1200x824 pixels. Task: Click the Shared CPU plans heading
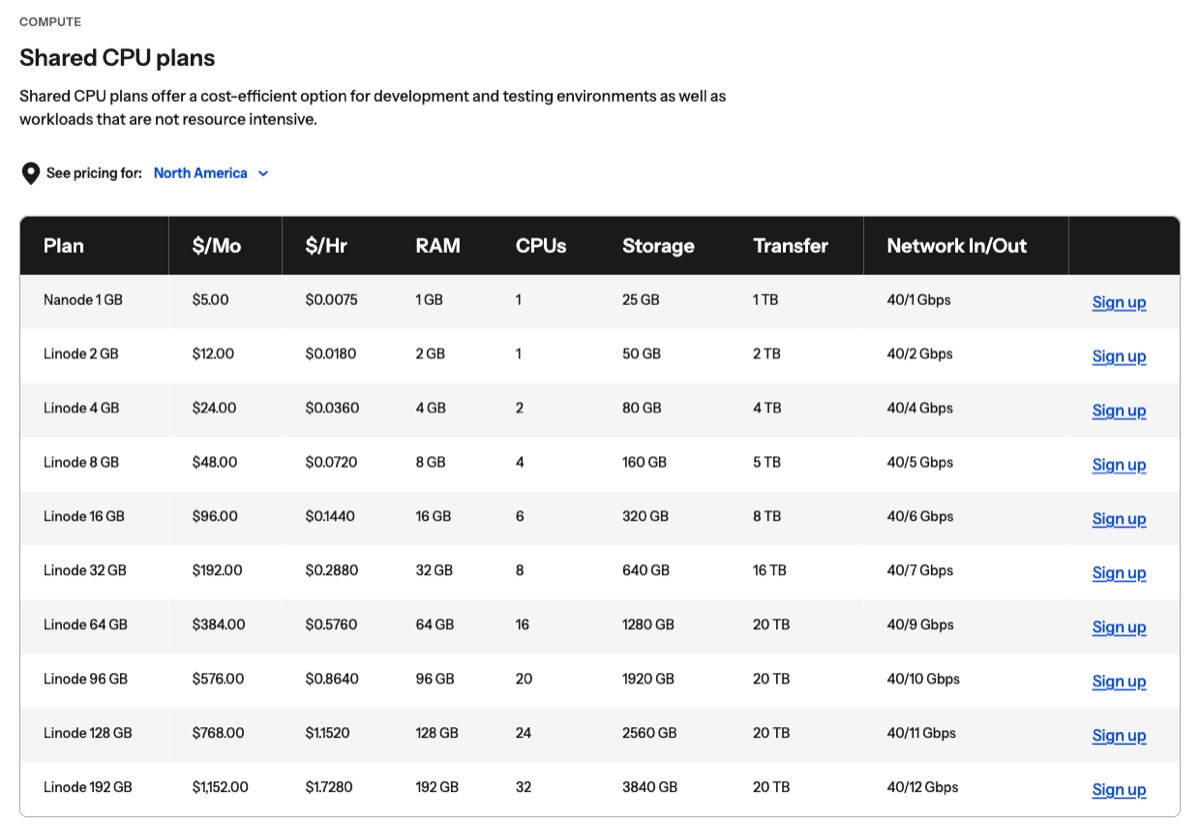117,58
